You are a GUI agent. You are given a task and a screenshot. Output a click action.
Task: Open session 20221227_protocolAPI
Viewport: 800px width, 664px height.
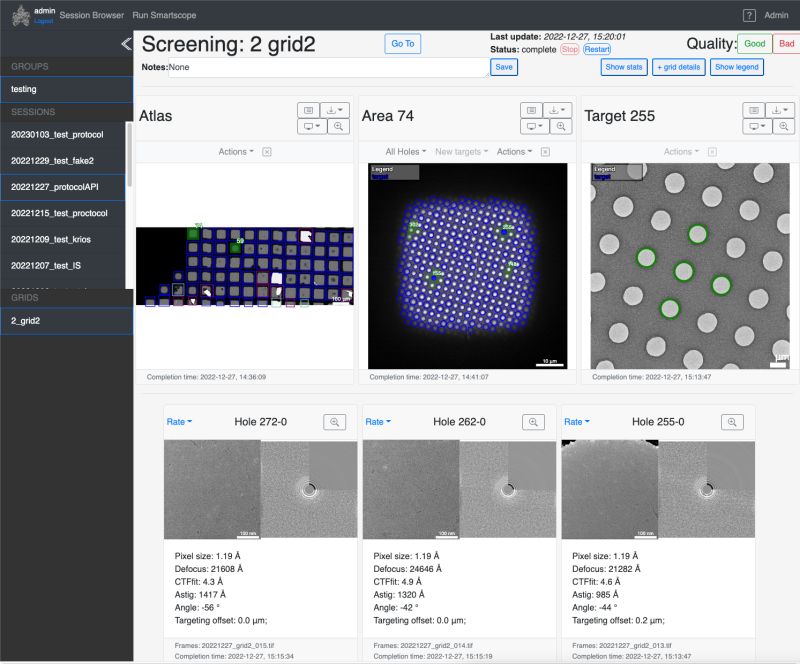point(63,187)
